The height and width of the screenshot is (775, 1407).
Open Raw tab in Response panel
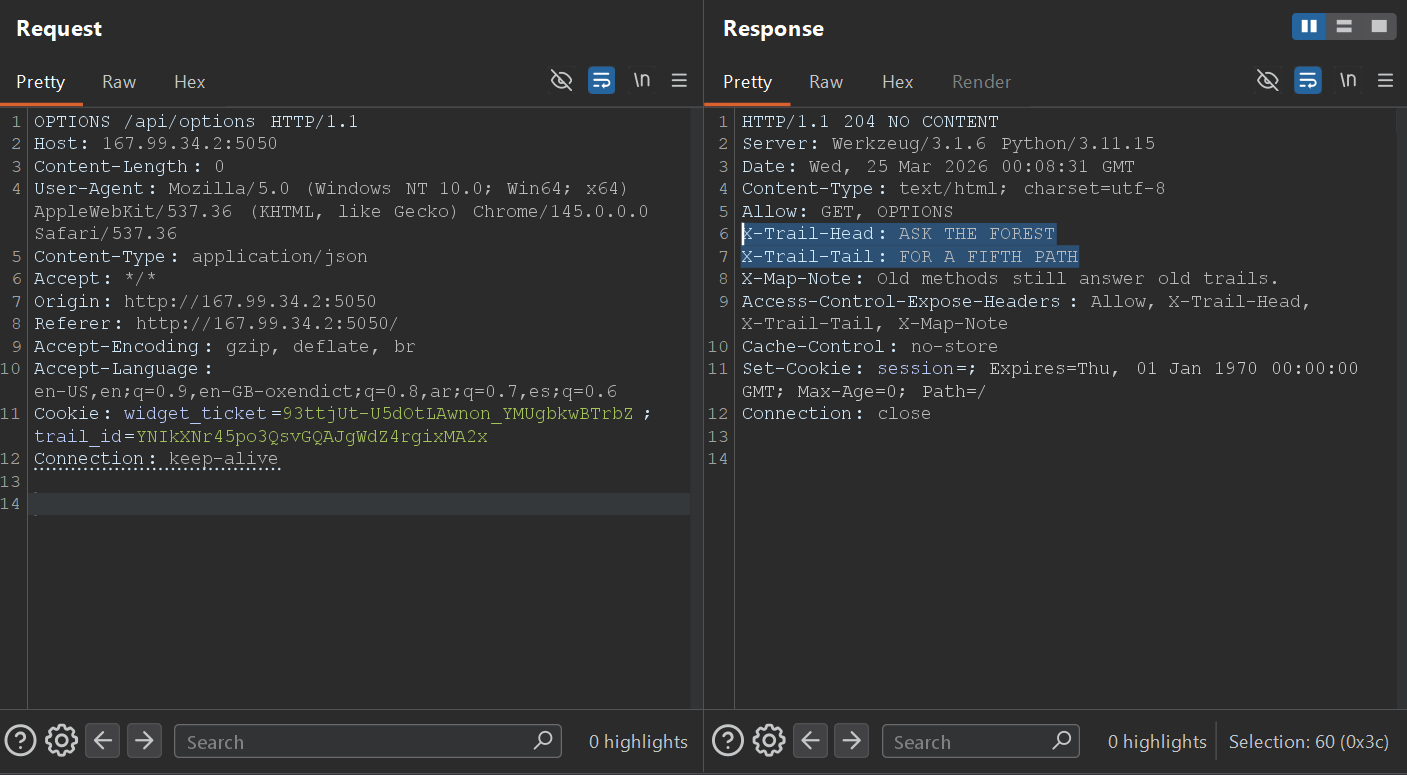point(826,82)
